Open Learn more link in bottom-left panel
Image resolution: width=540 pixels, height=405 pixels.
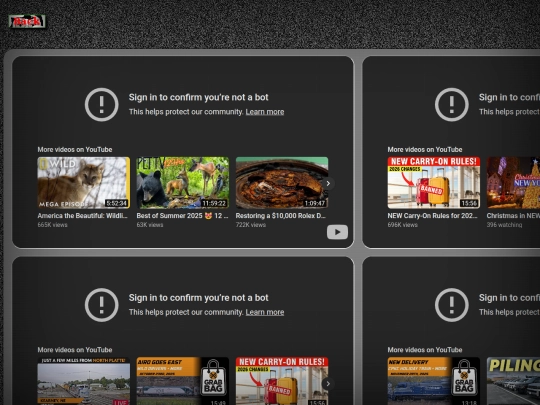coord(265,312)
